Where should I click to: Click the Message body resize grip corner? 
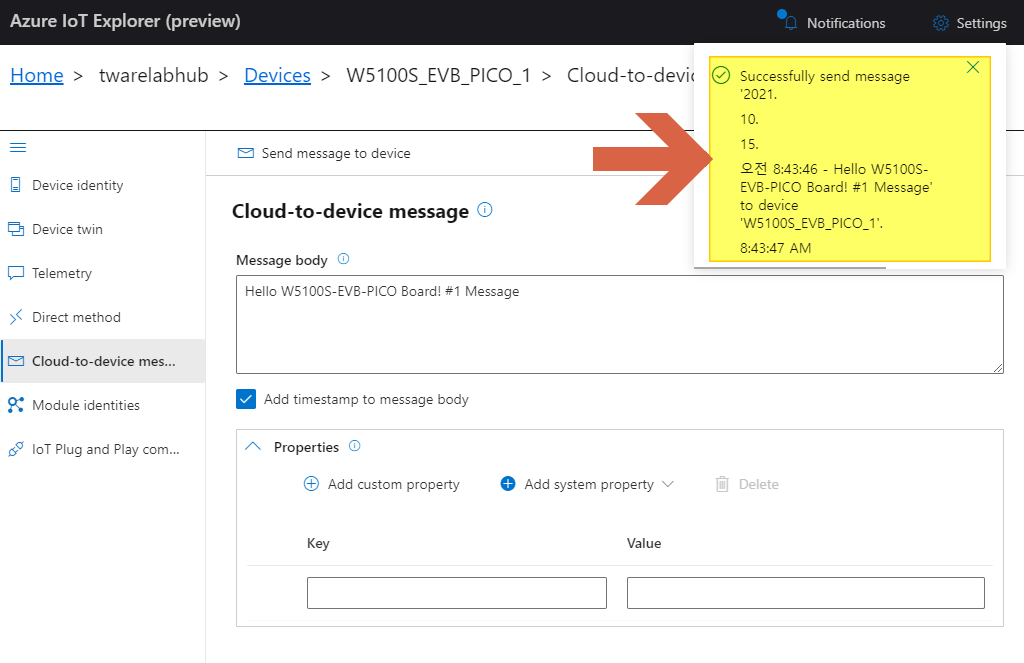pyautogui.click(x=998, y=368)
